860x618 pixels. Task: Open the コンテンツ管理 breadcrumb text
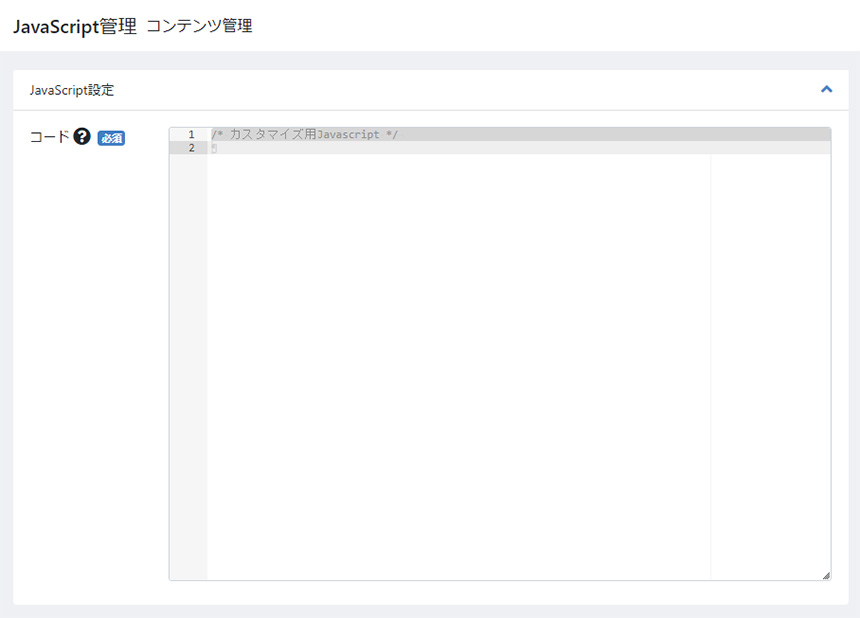(199, 27)
